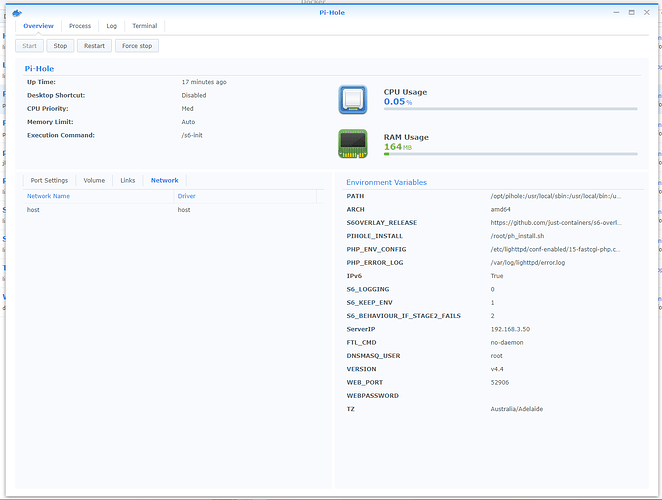Viewport: 662px width, 500px height.
Task: Open the Log tab
Action: click(111, 26)
